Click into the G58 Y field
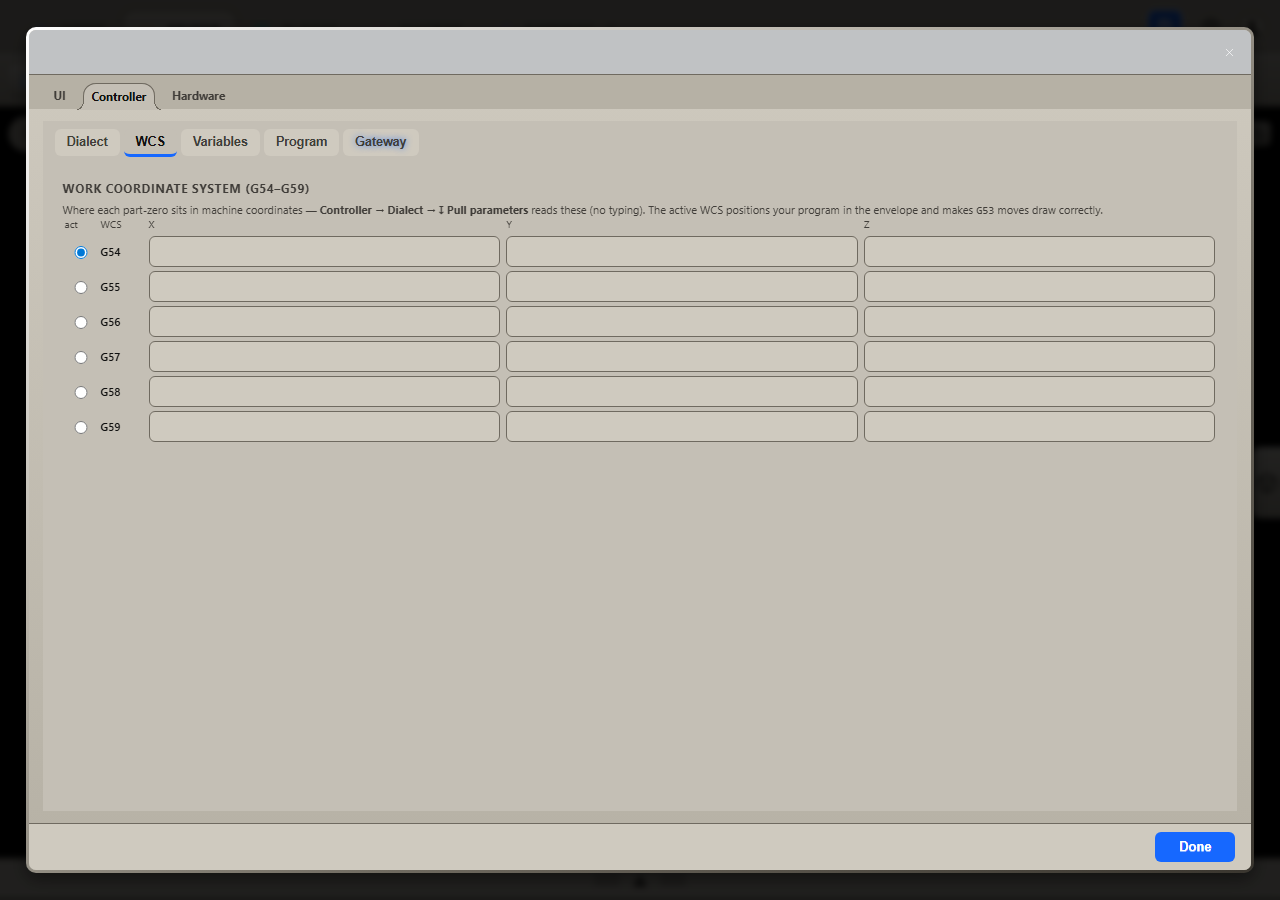1280x900 pixels. [682, 392]
